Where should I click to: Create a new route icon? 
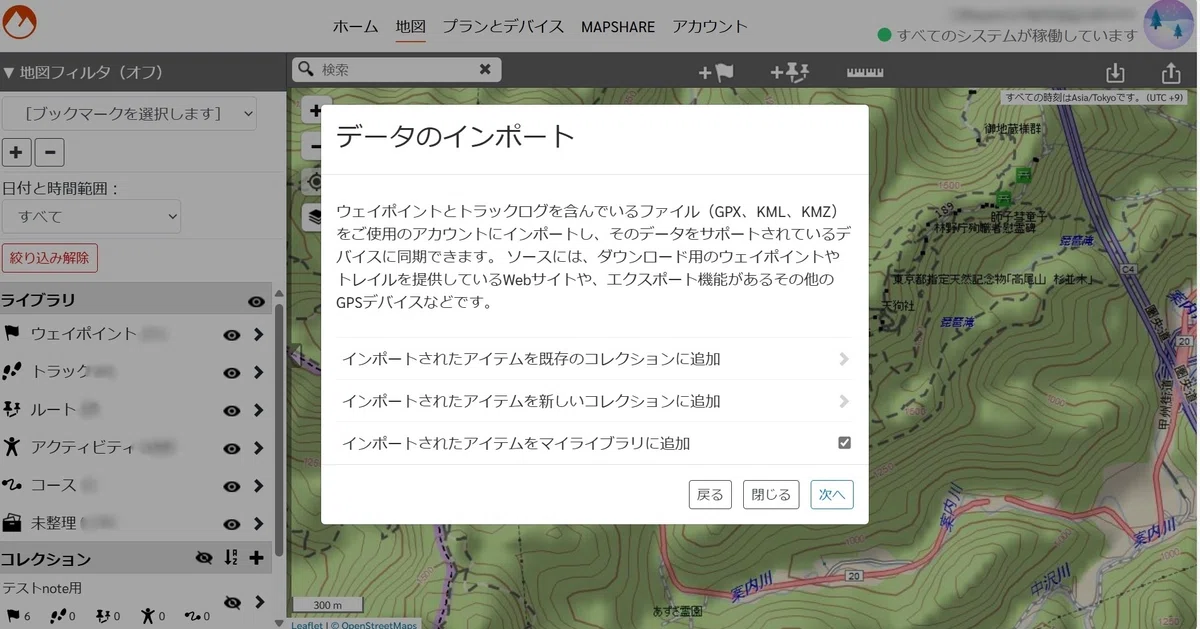790,72
